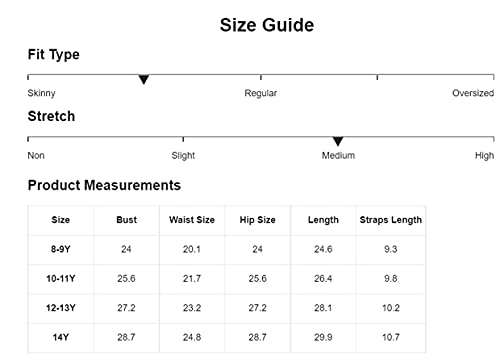Click the Size Guide heading
The width and height of the screenshot is (500, 360).
(267, 25)
